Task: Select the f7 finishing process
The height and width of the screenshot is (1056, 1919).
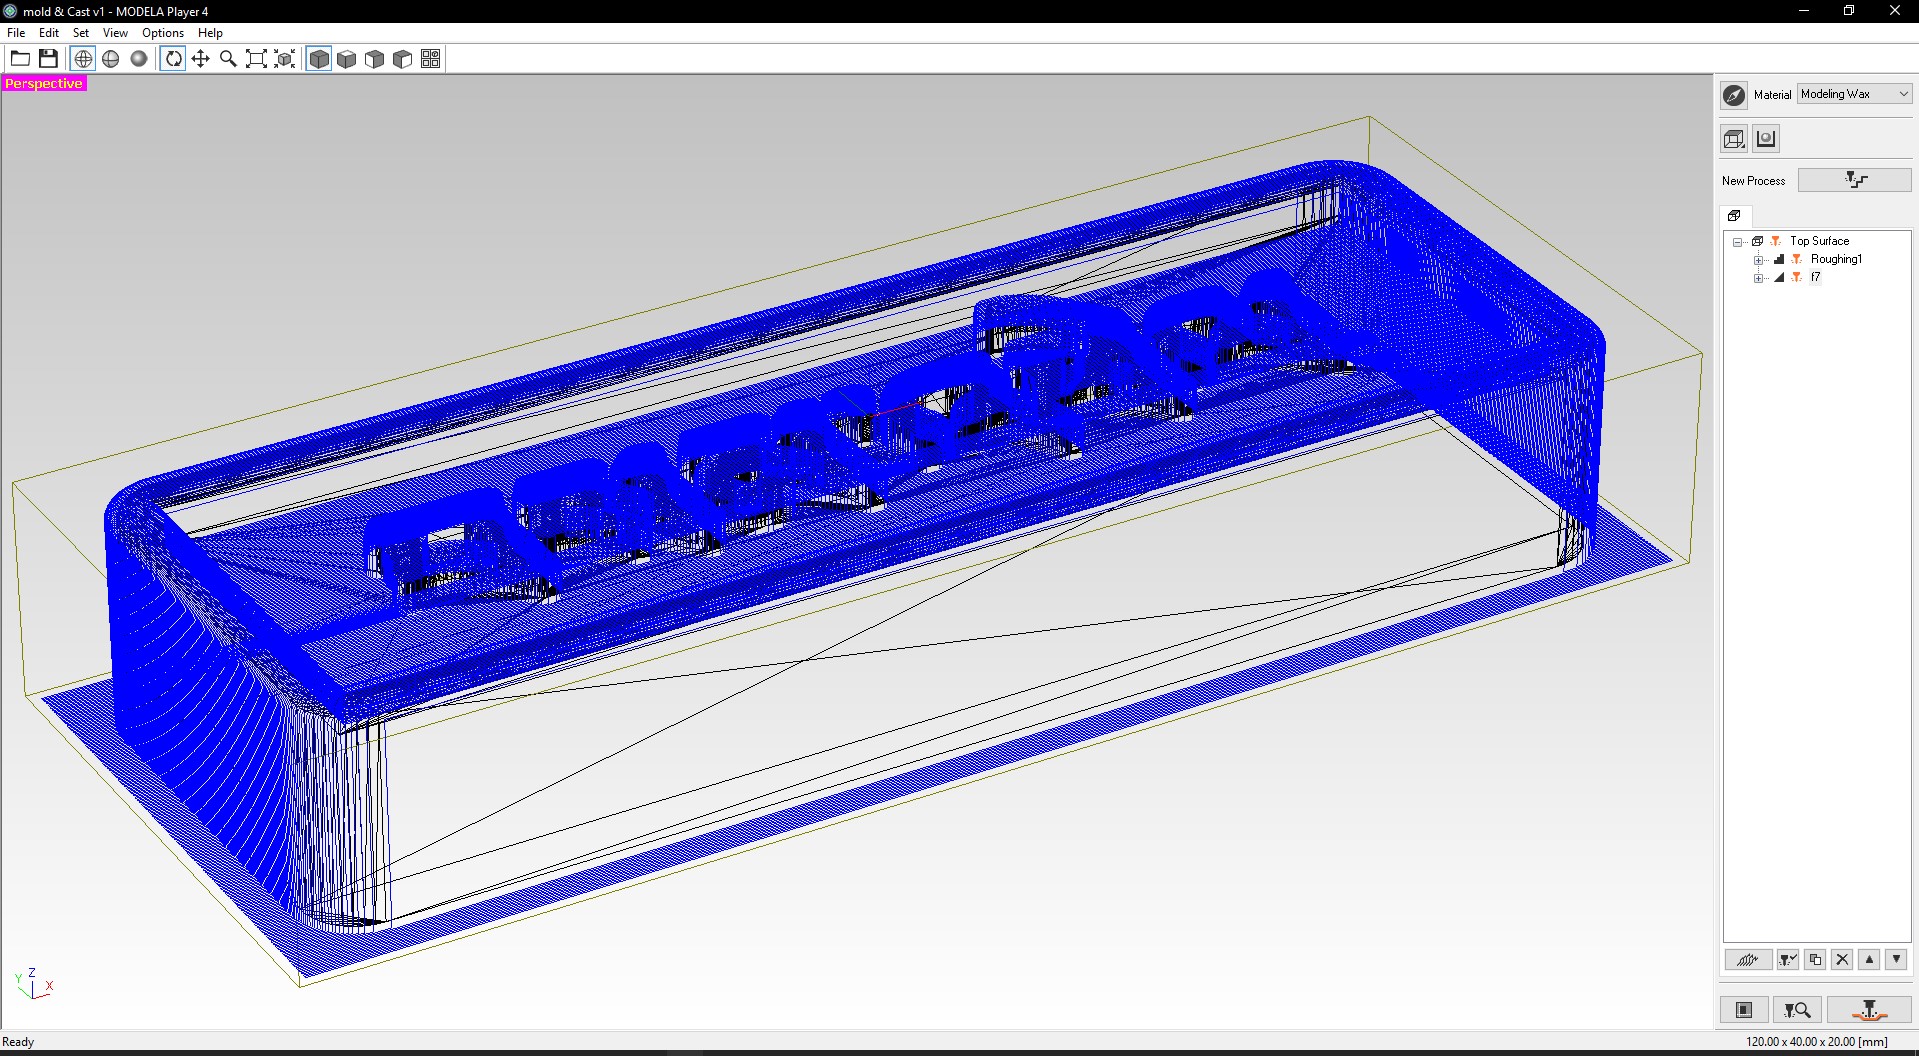Action: pos(1815,277)
